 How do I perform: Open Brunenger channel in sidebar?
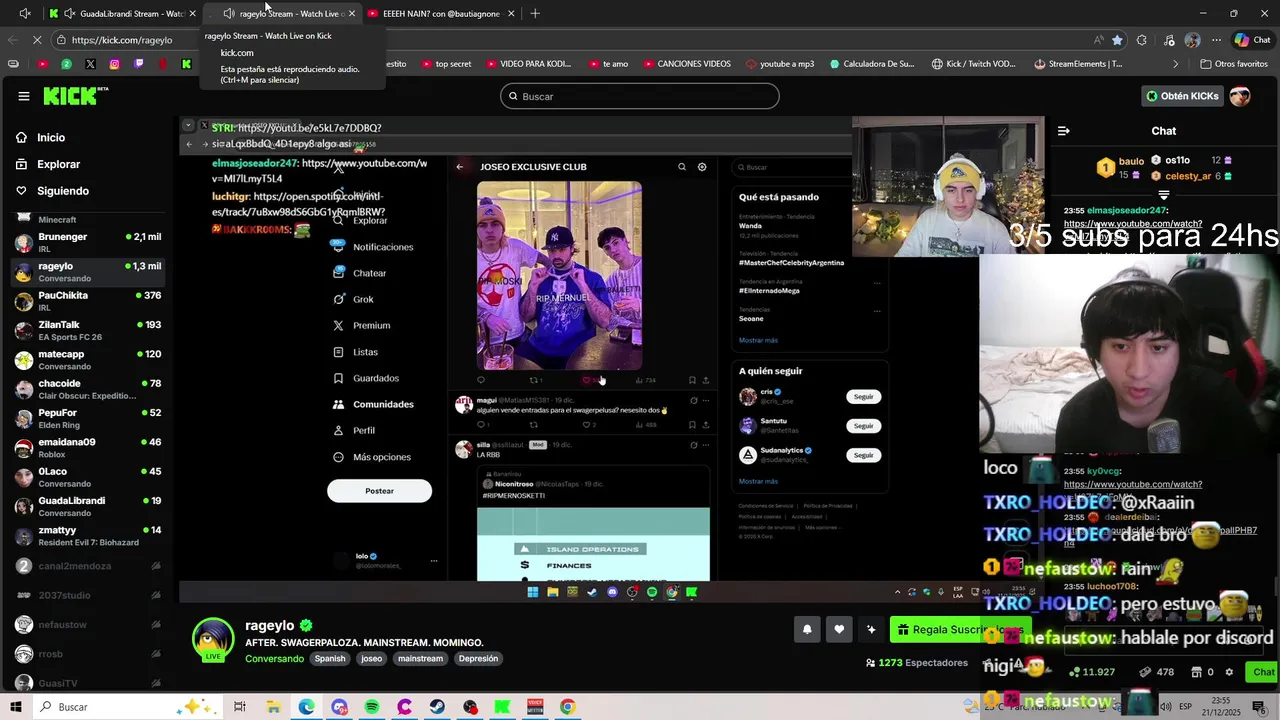pos(88,243)
